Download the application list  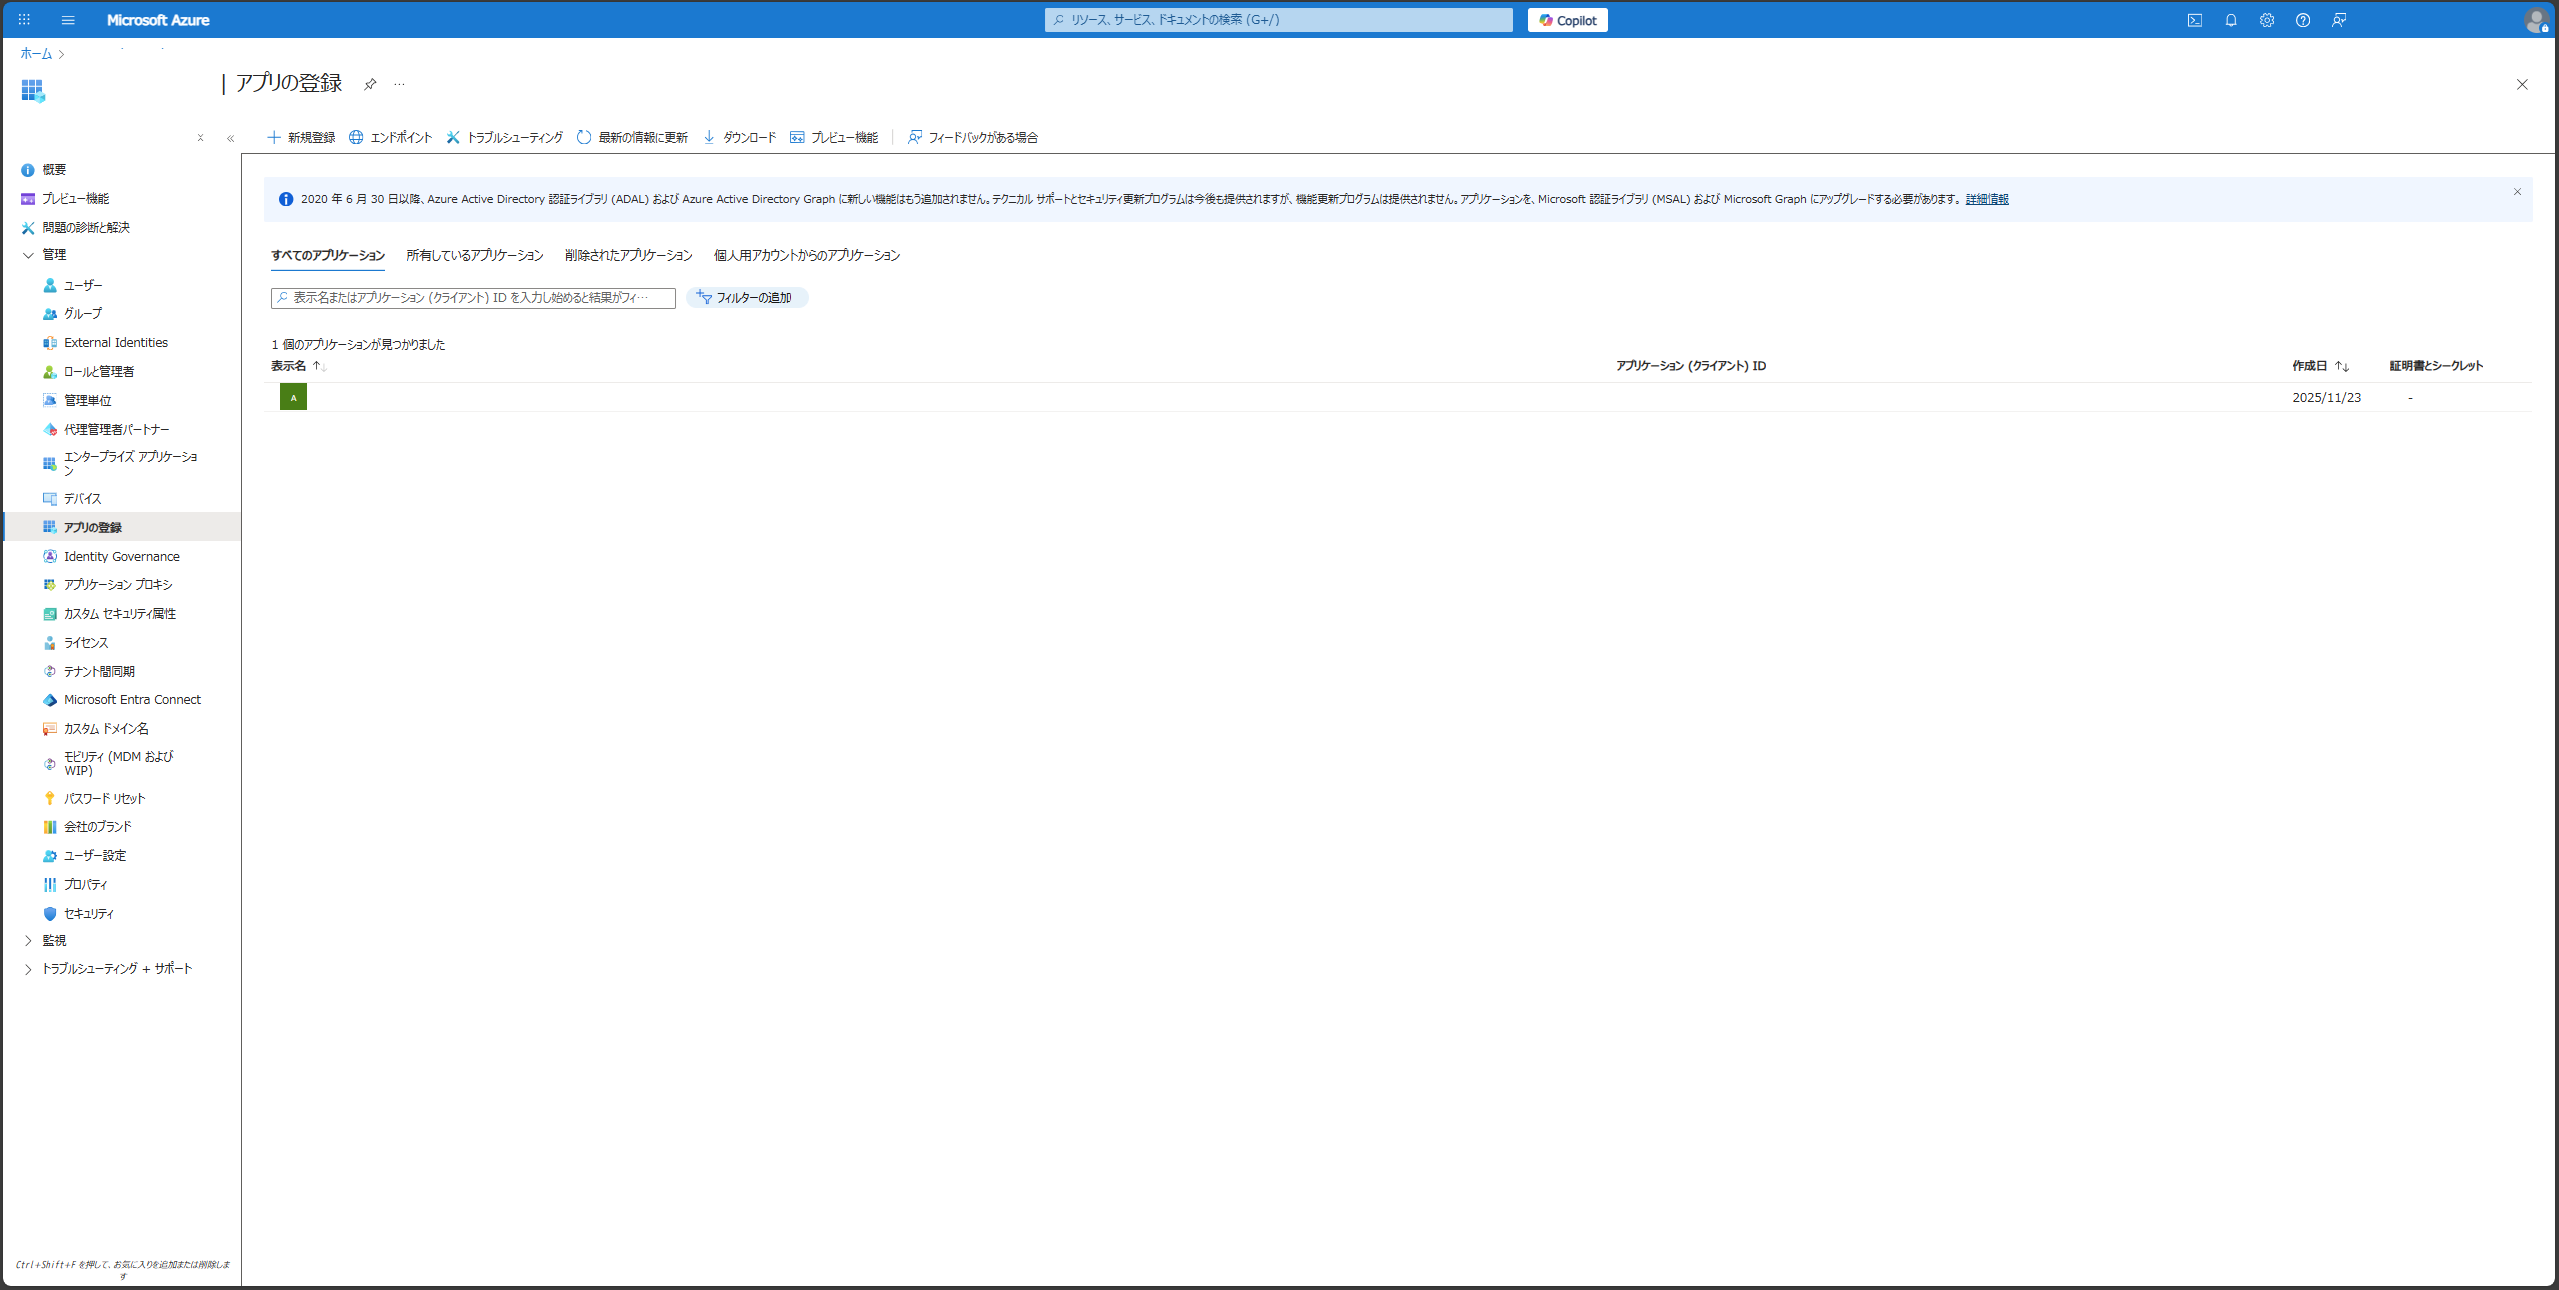pyautogui.click(x=738, y=137)
